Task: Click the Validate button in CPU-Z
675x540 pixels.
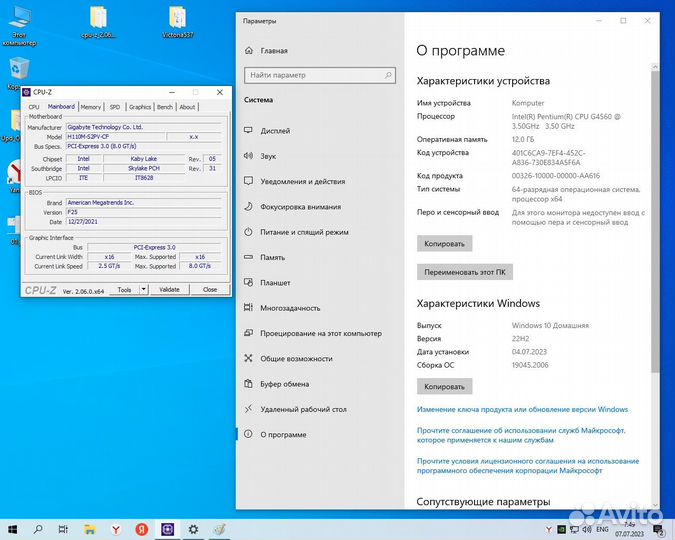Action: 170,289
